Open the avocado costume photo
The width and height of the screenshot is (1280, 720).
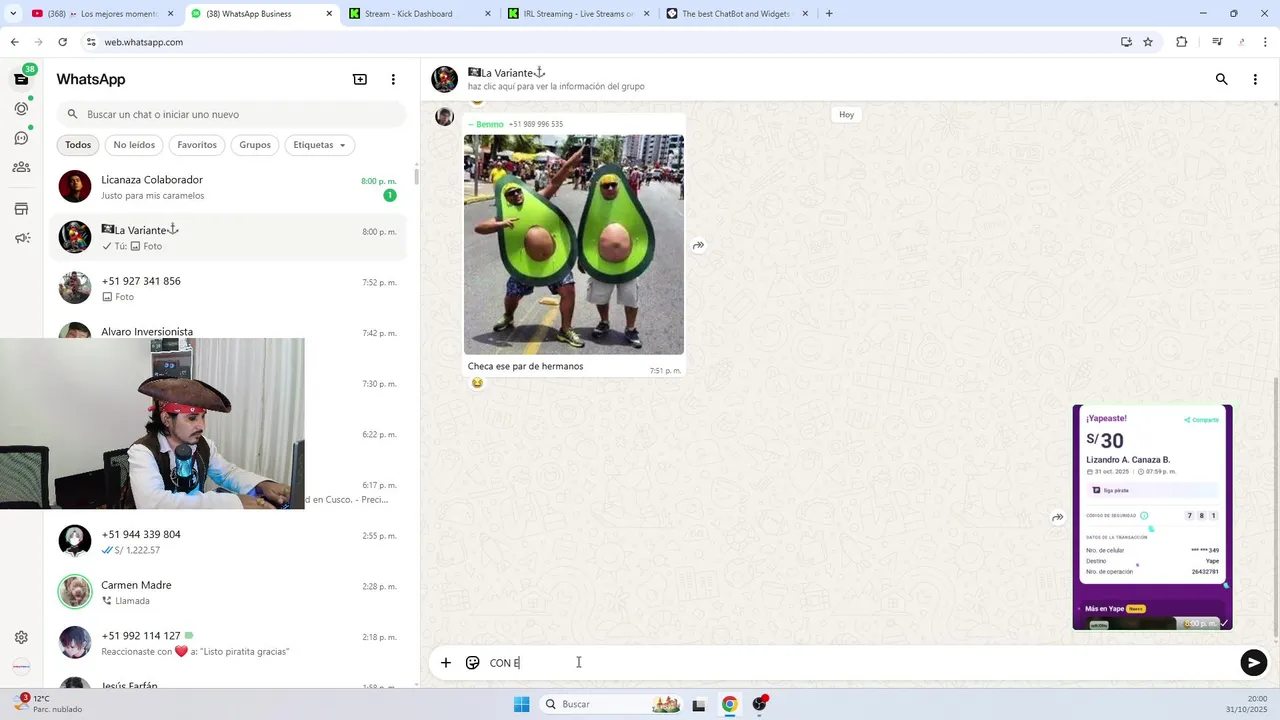[x=574, y=245]
